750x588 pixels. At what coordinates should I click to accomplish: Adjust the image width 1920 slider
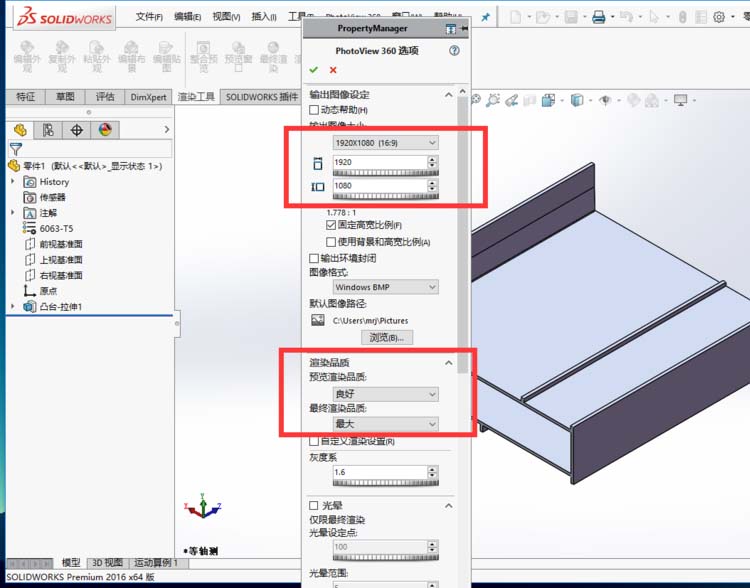(386, 172)
